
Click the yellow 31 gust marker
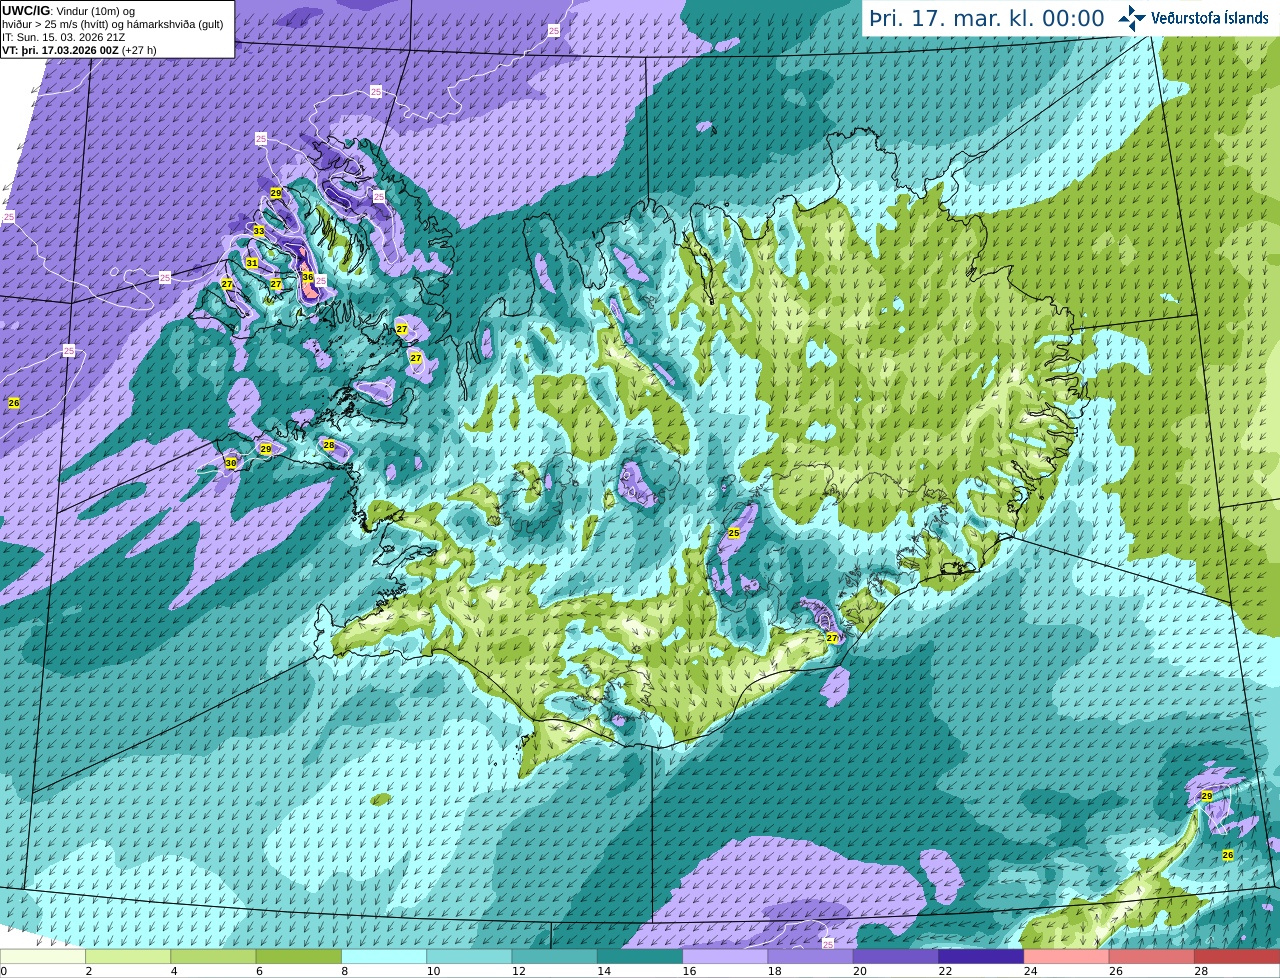(x=252, y=263)
